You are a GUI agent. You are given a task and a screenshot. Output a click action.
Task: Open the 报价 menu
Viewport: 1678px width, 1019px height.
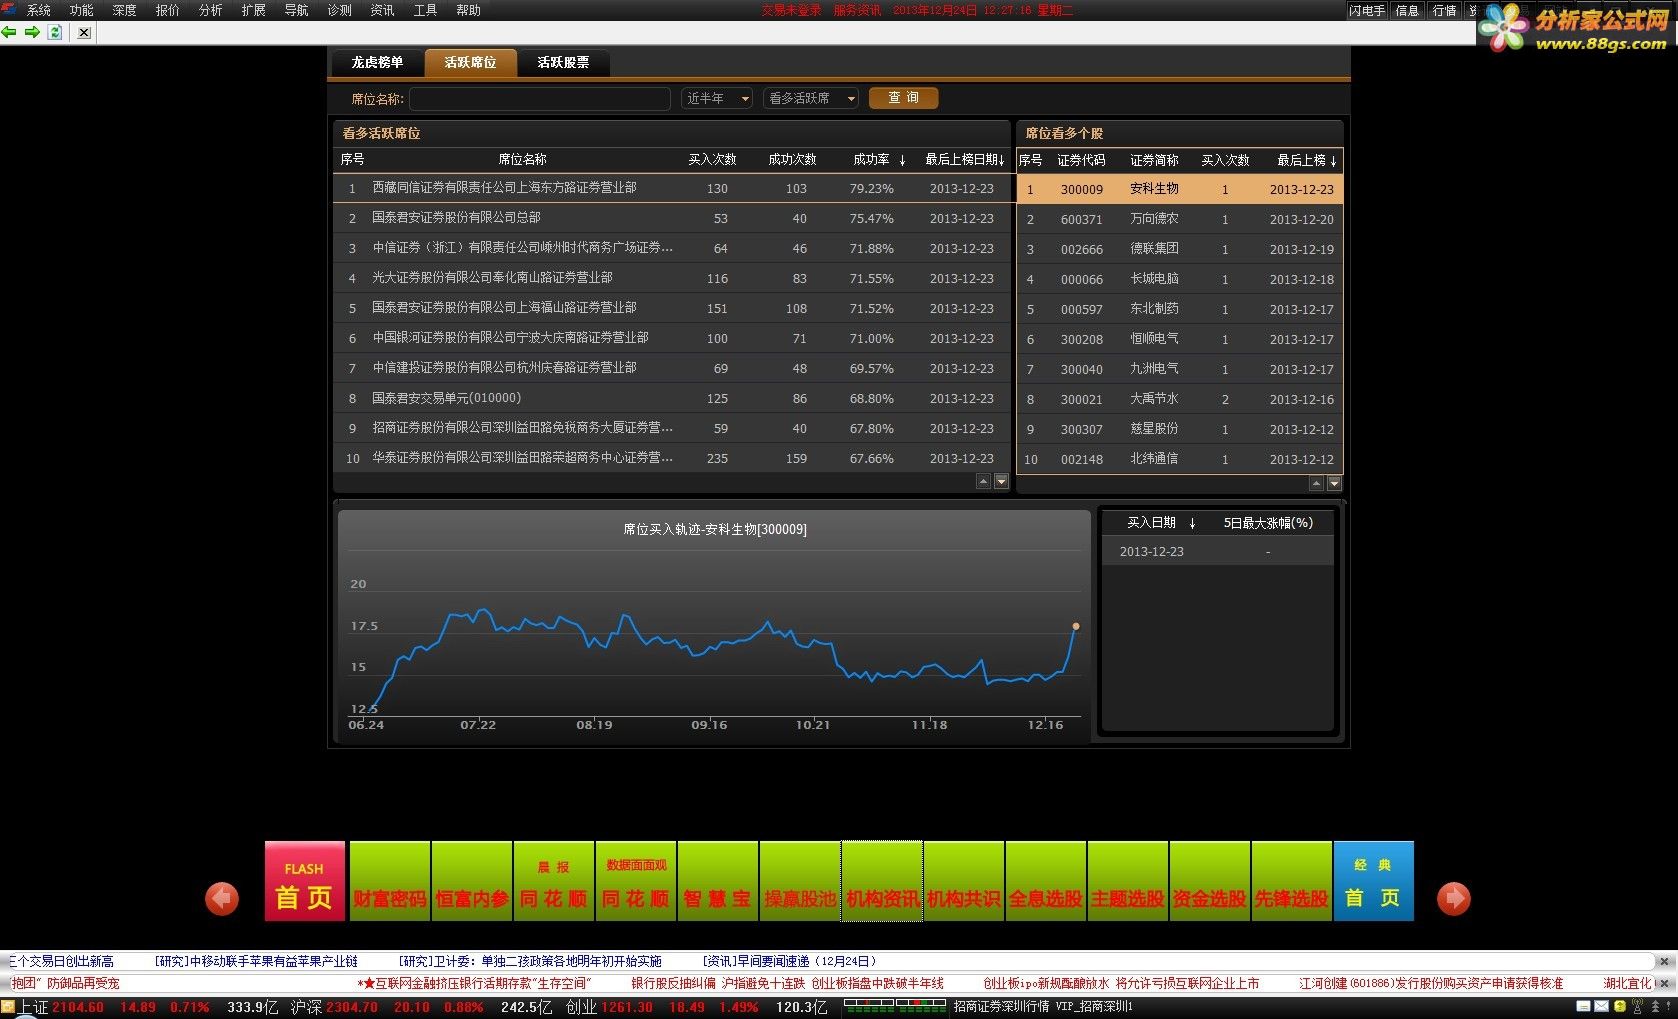[168, 10]
